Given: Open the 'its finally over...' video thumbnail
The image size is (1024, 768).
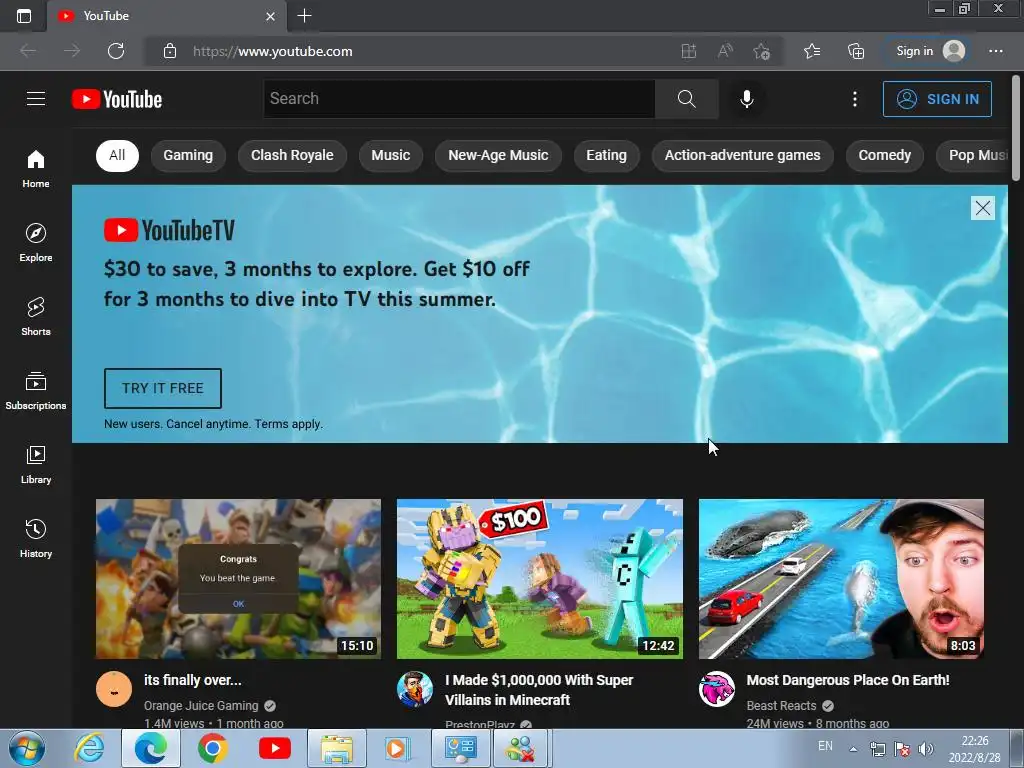Looking at the screenshot, I should (238, 579).
